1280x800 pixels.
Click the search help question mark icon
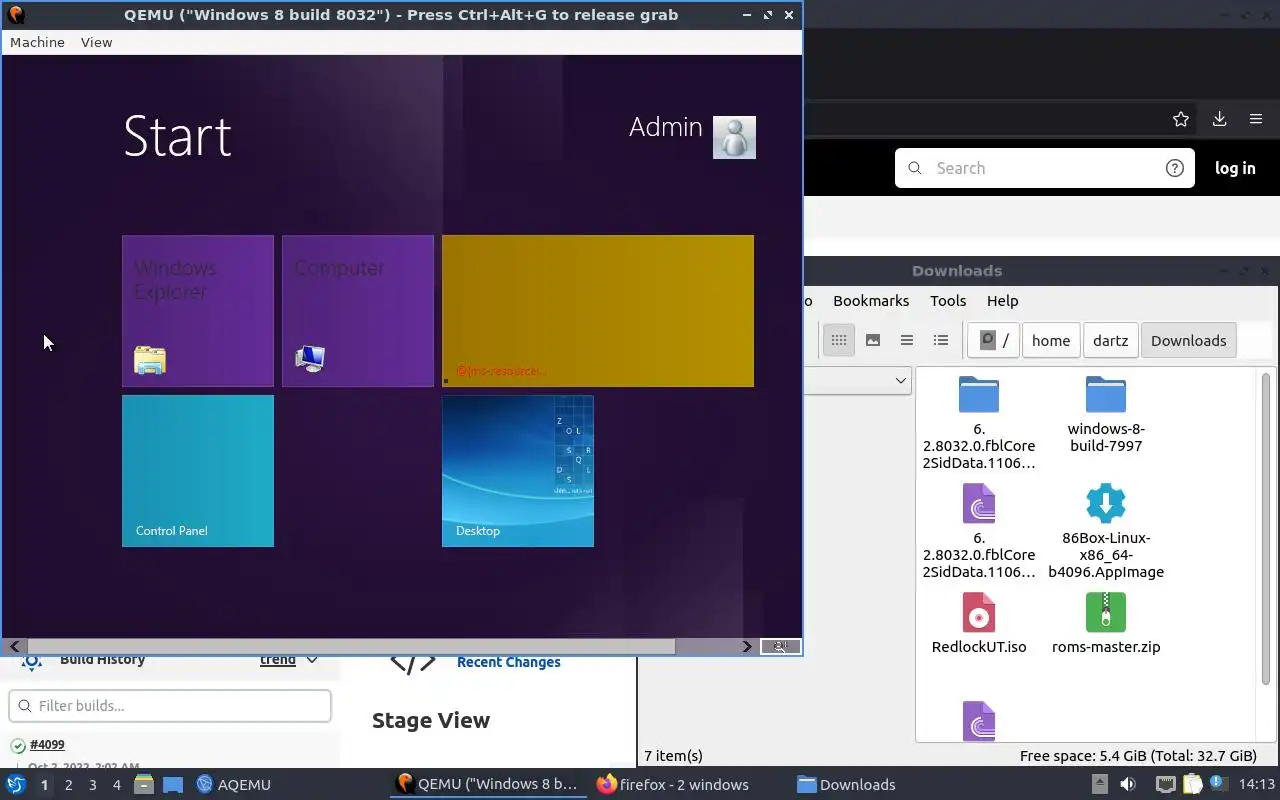coord(1175,168)
